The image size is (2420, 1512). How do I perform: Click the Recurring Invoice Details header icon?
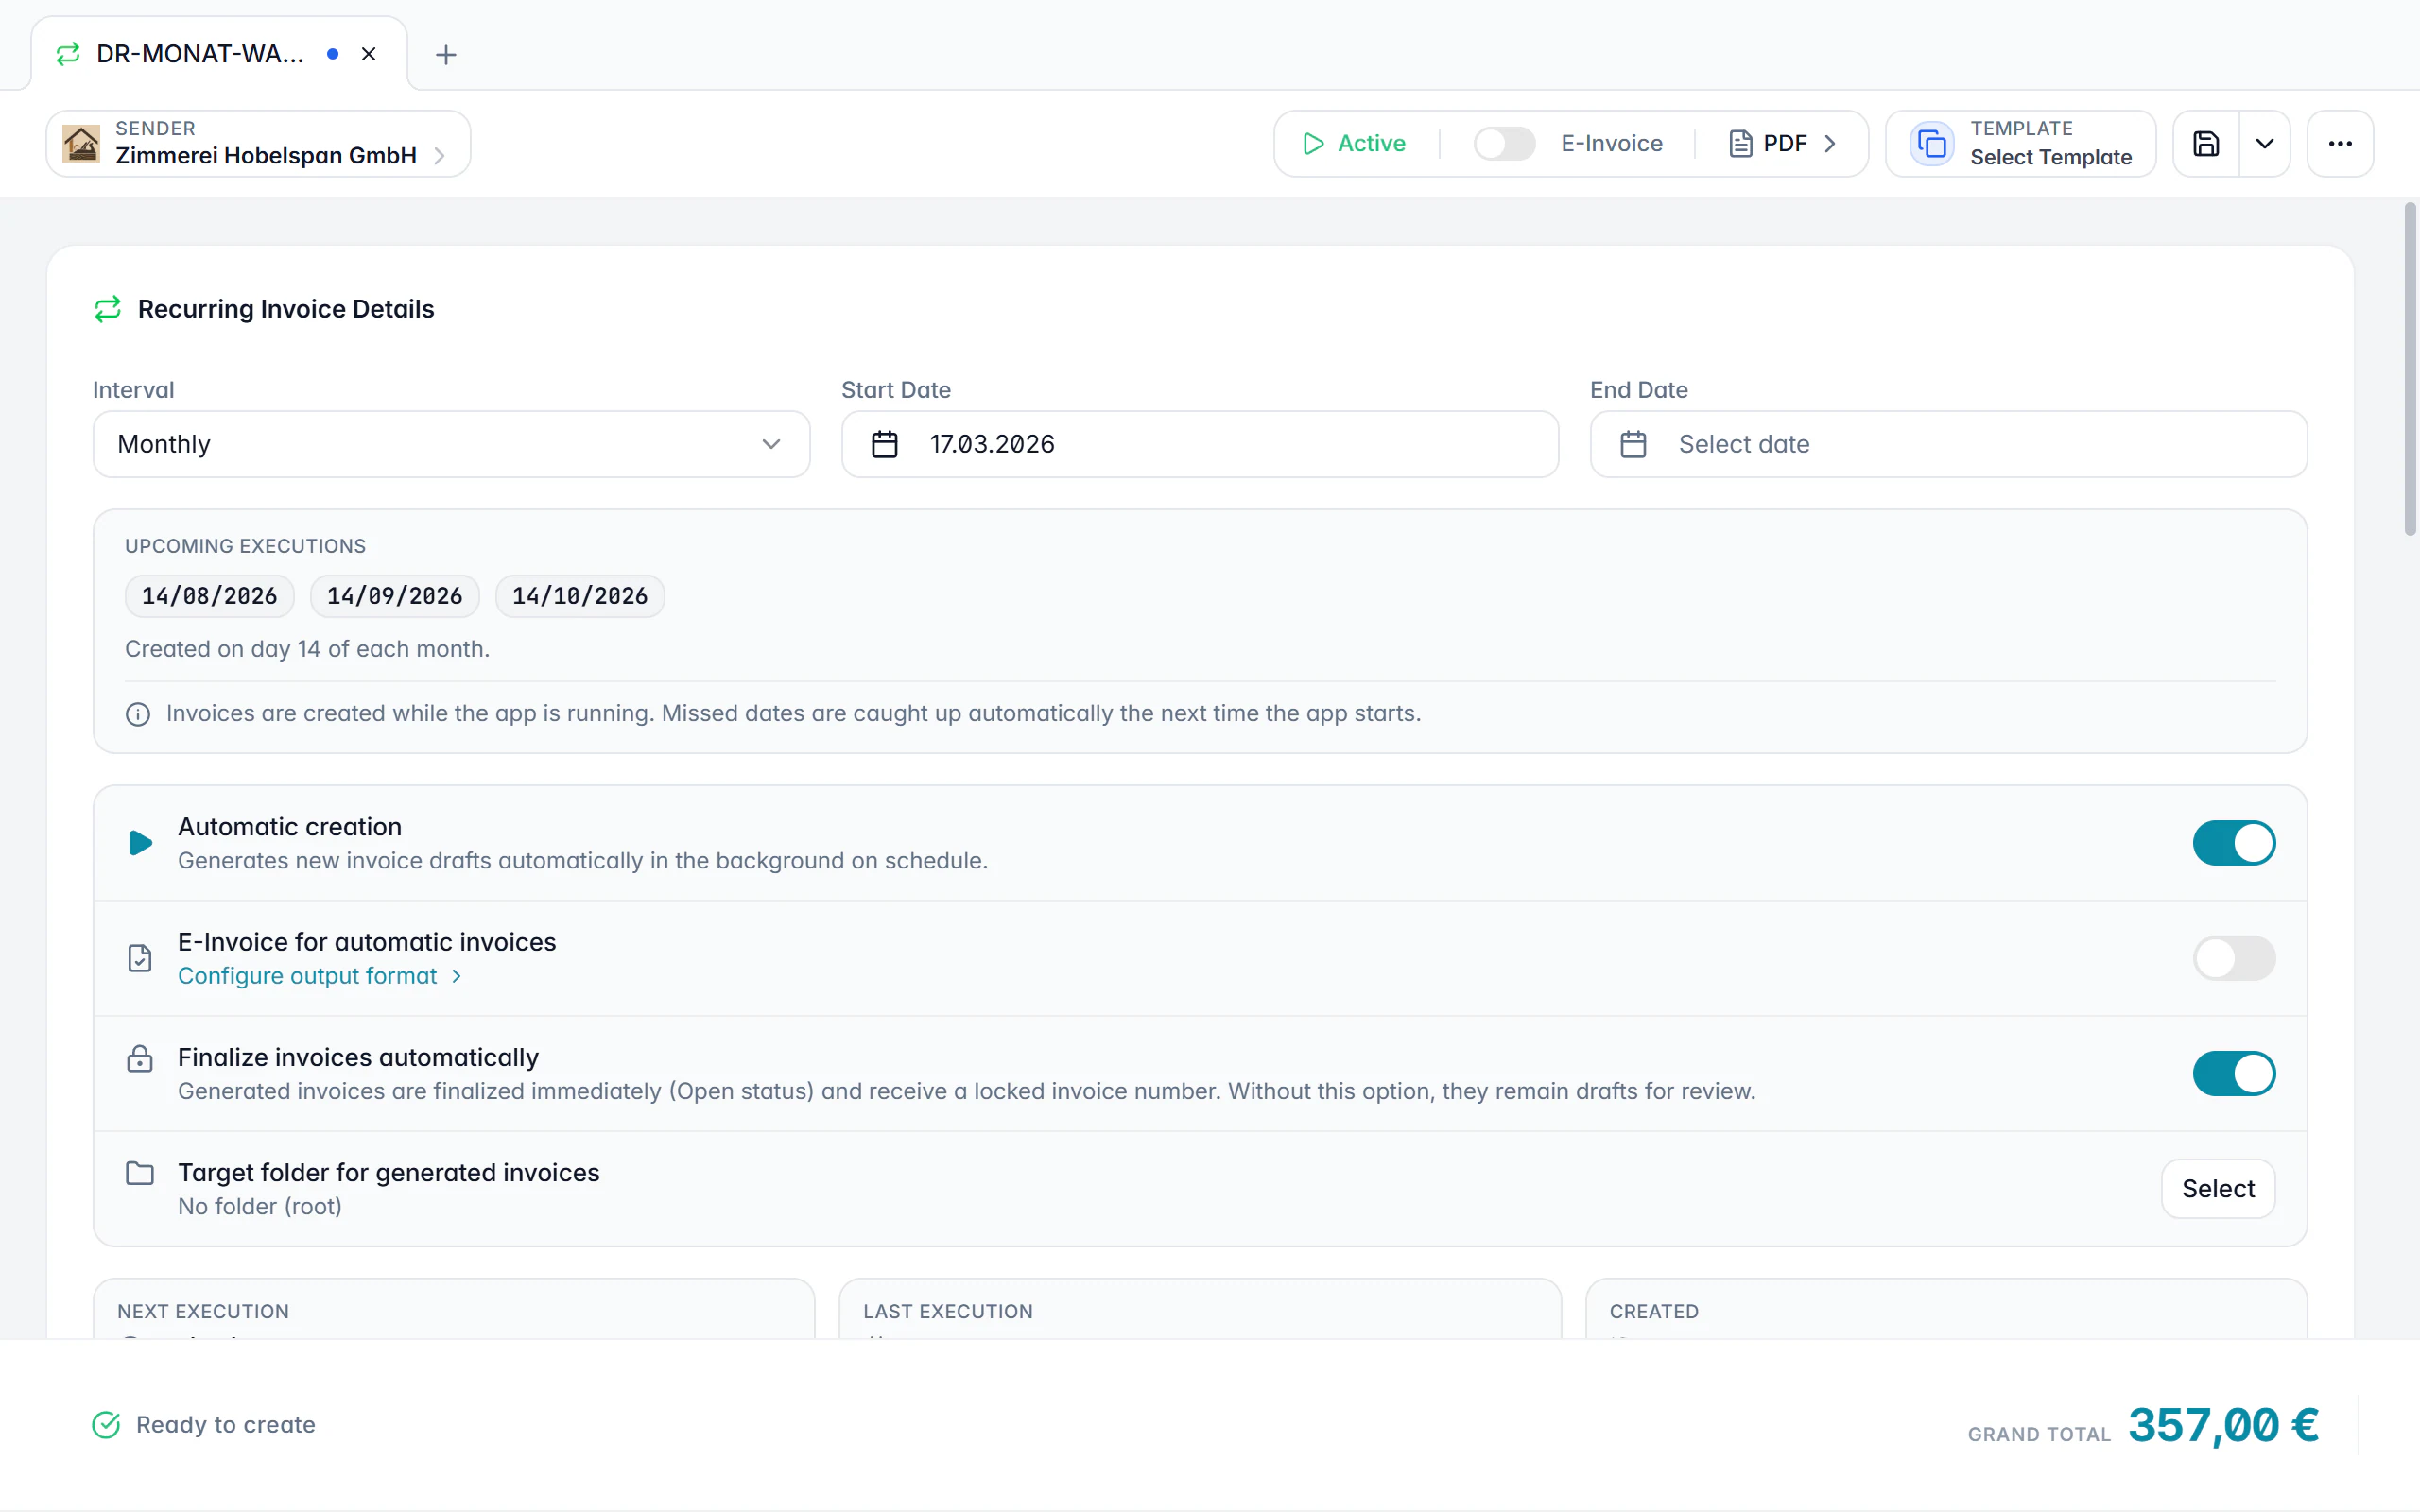click(x=108, y=309)
